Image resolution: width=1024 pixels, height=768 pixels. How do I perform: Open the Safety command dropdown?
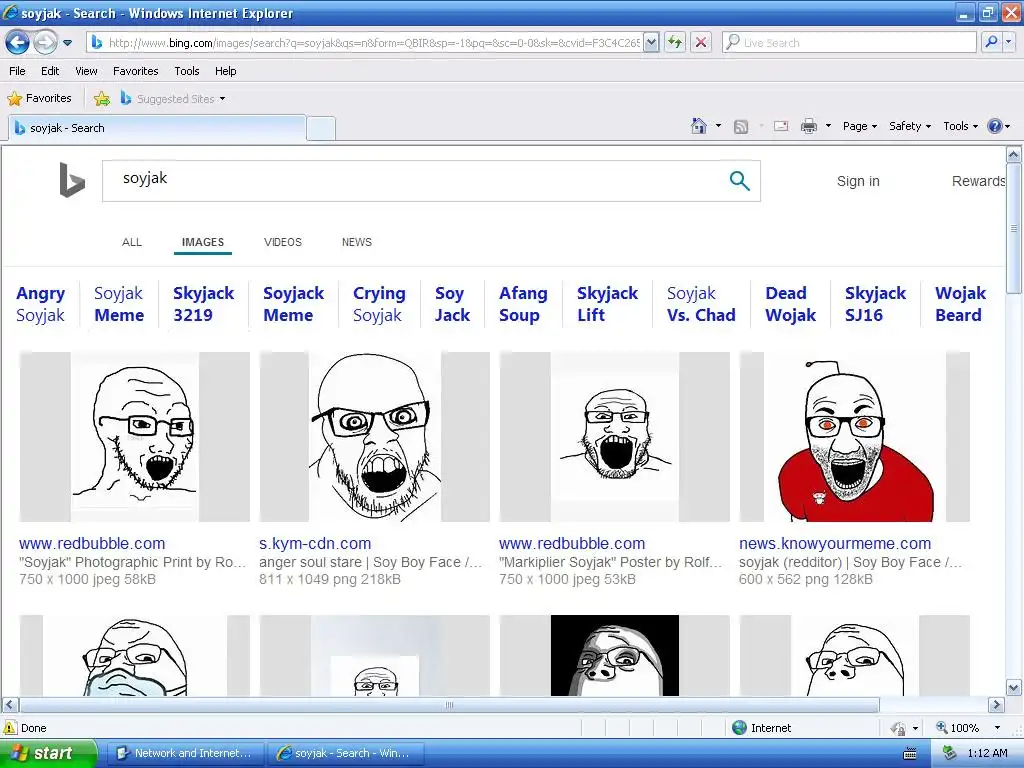pyautogui.click(x=909, y=126)
